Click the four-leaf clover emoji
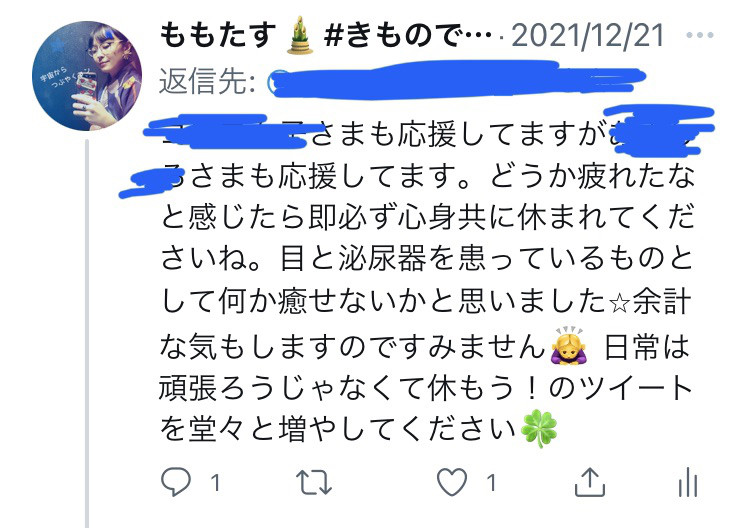Image resolution: width=750 pixels, height=528 pixels. 539,429
